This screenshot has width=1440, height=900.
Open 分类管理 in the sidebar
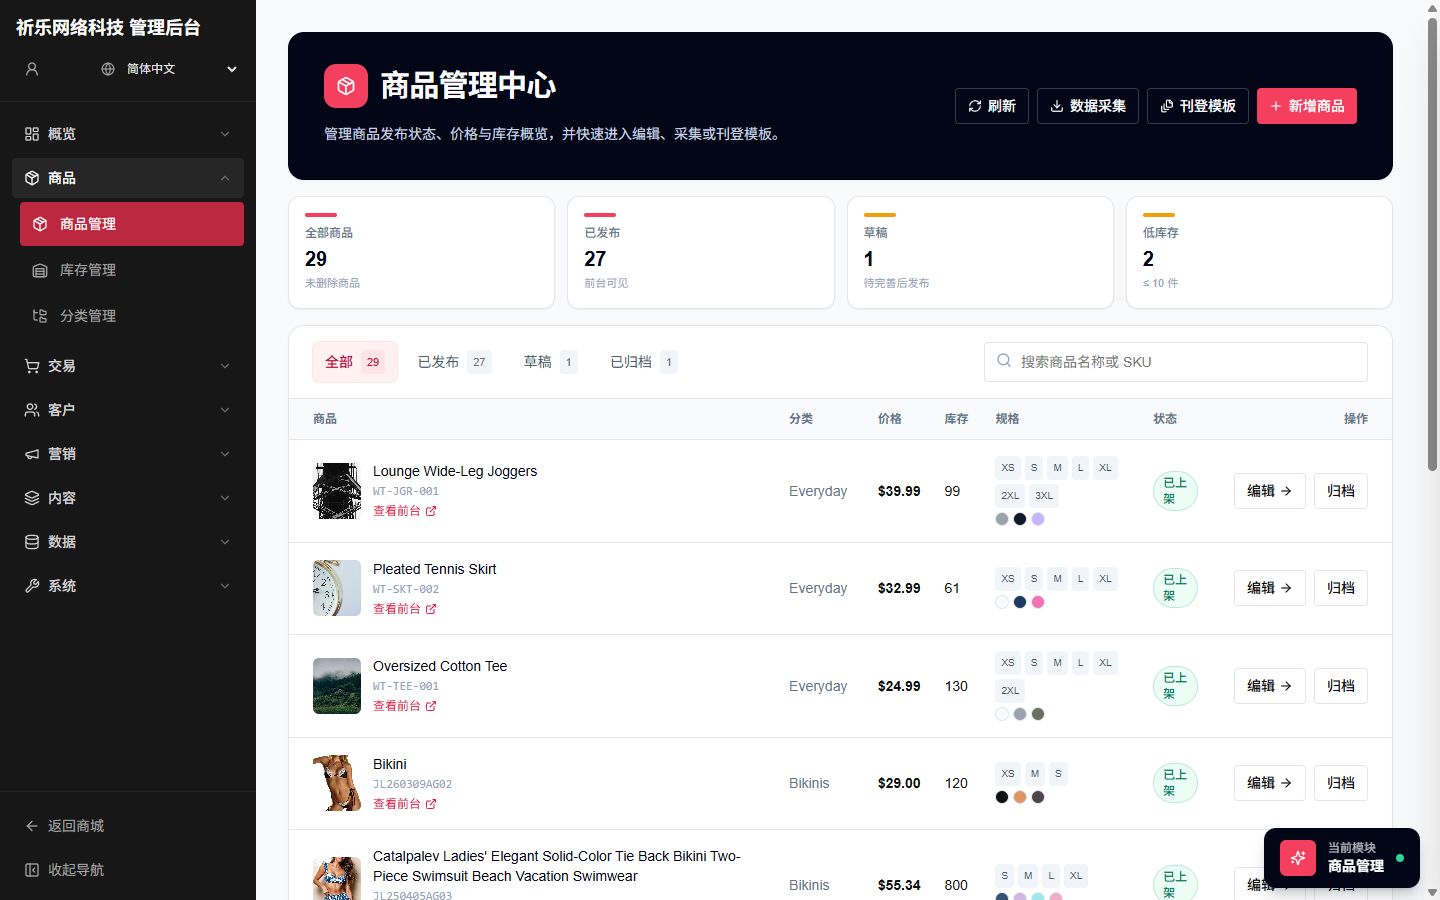tap(132, 316)
